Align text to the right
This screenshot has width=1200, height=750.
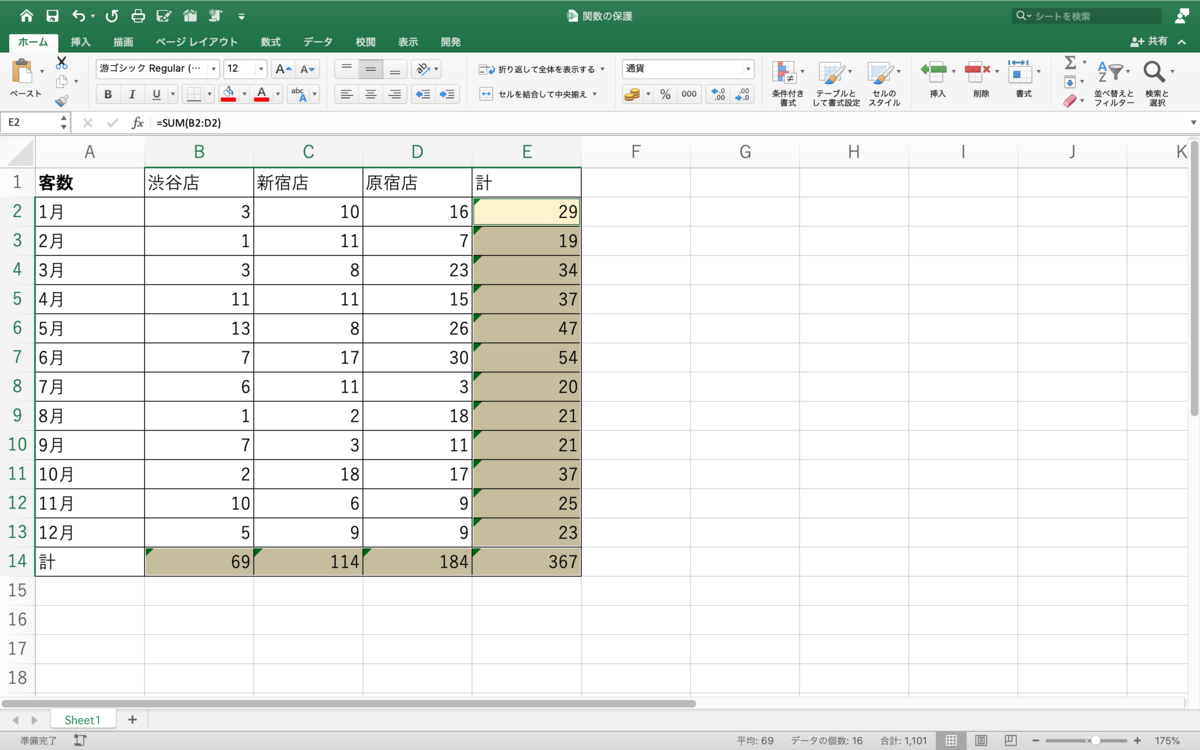(395, 94)
